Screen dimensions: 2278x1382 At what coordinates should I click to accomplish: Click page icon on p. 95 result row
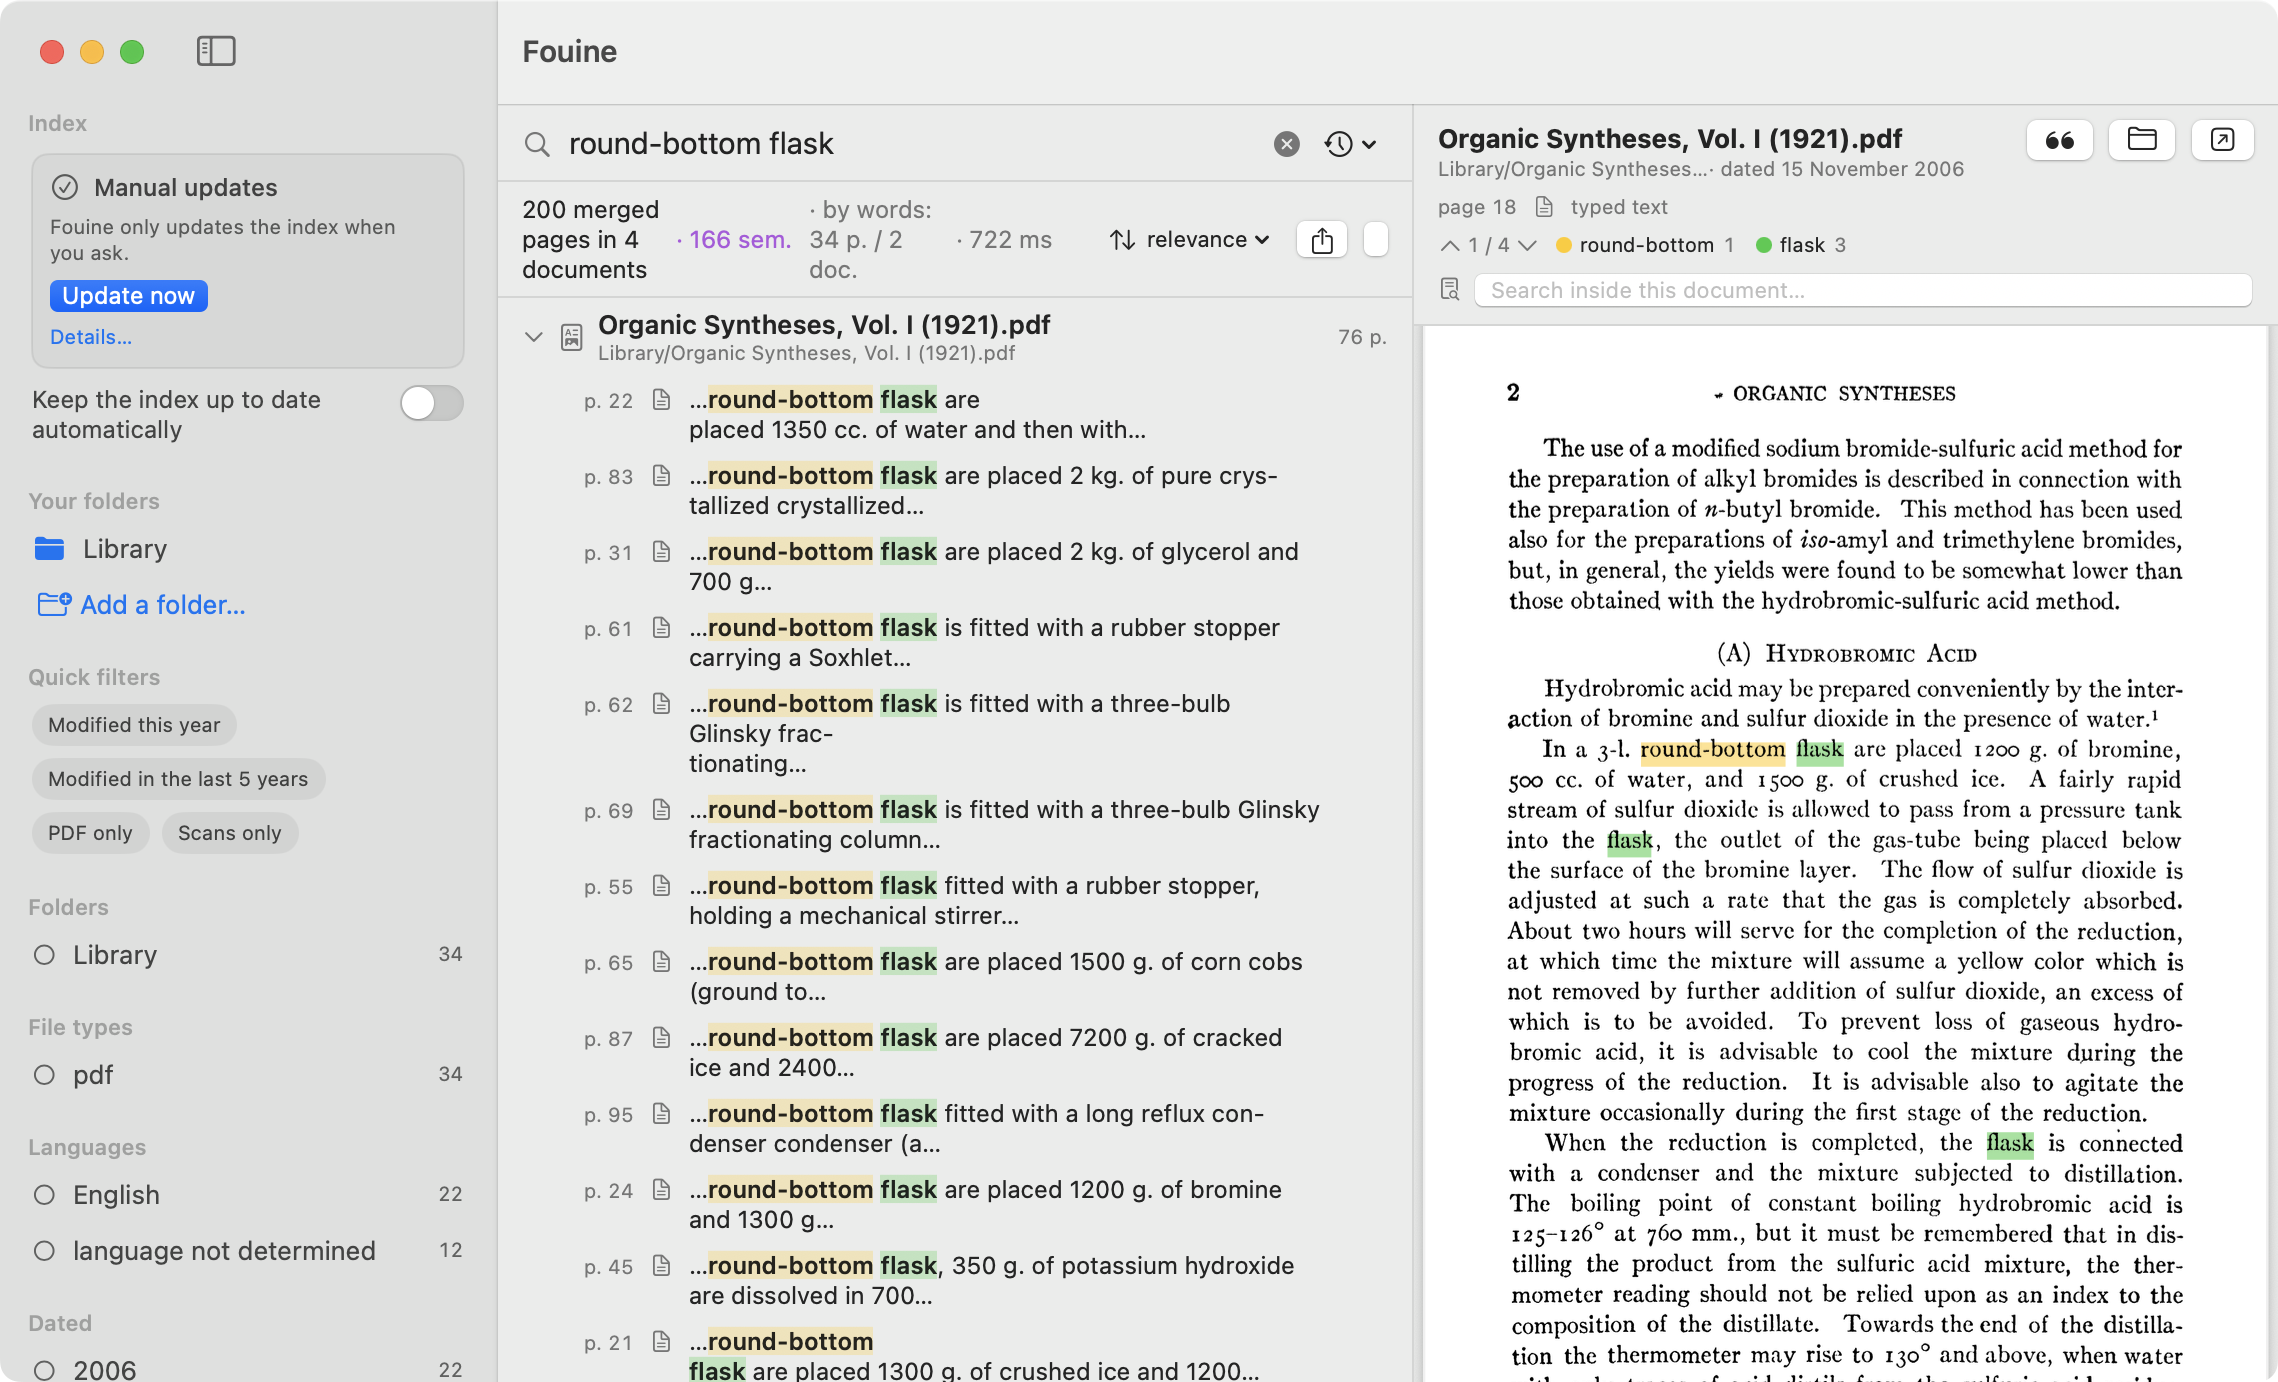click(661, 1114)
